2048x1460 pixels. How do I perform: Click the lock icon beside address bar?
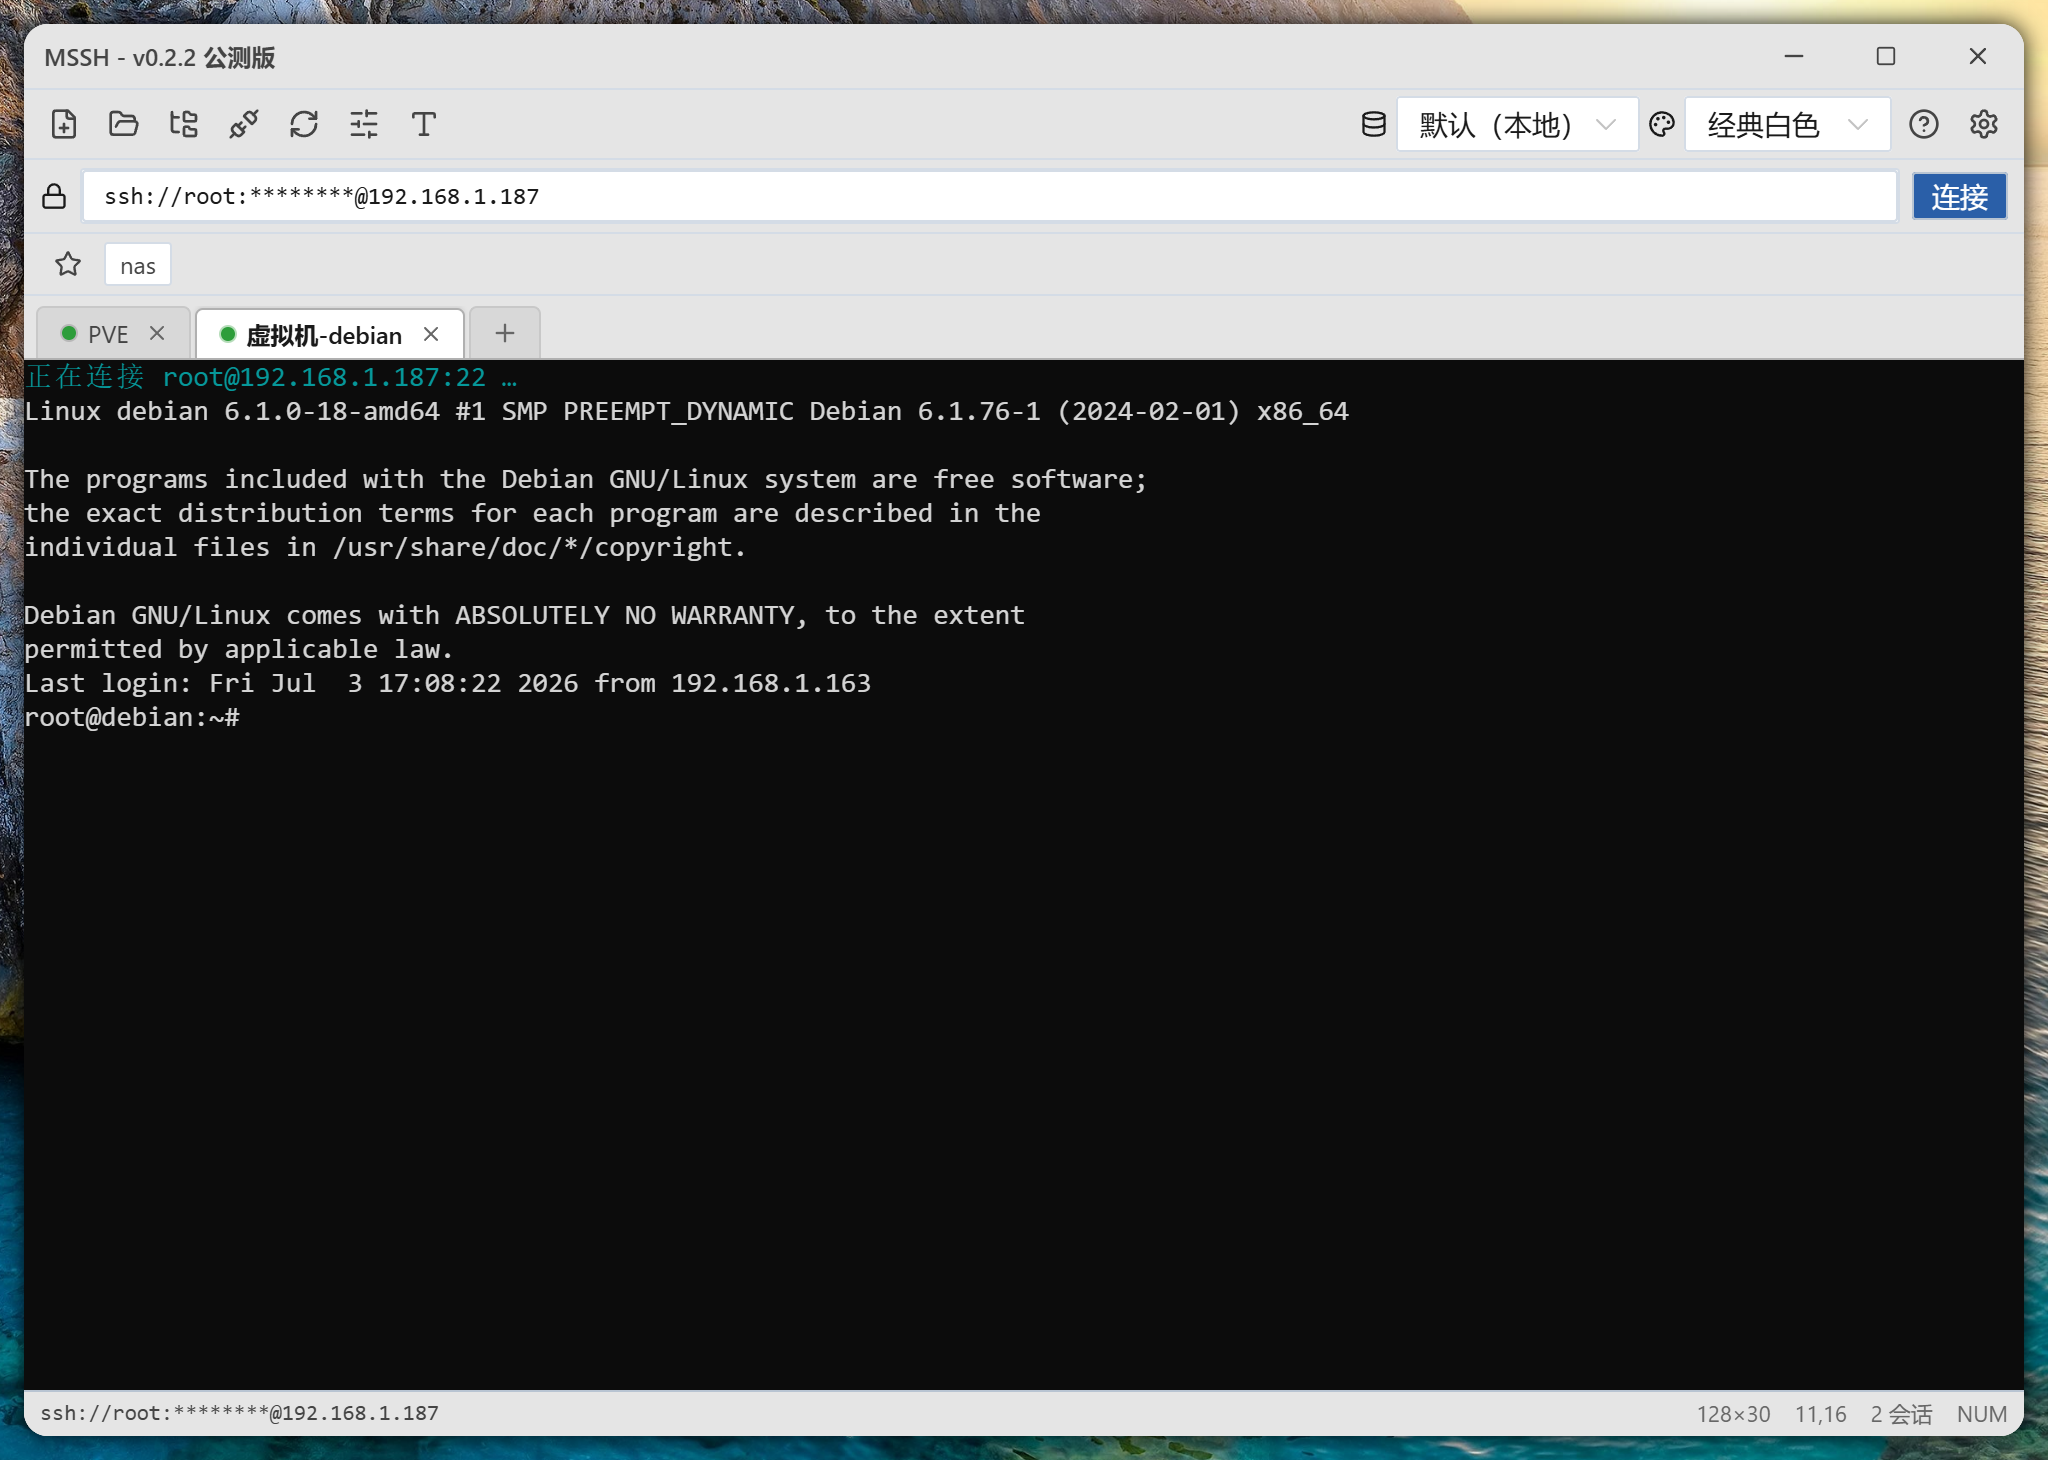pyautogui.click(x=54, y=196)
